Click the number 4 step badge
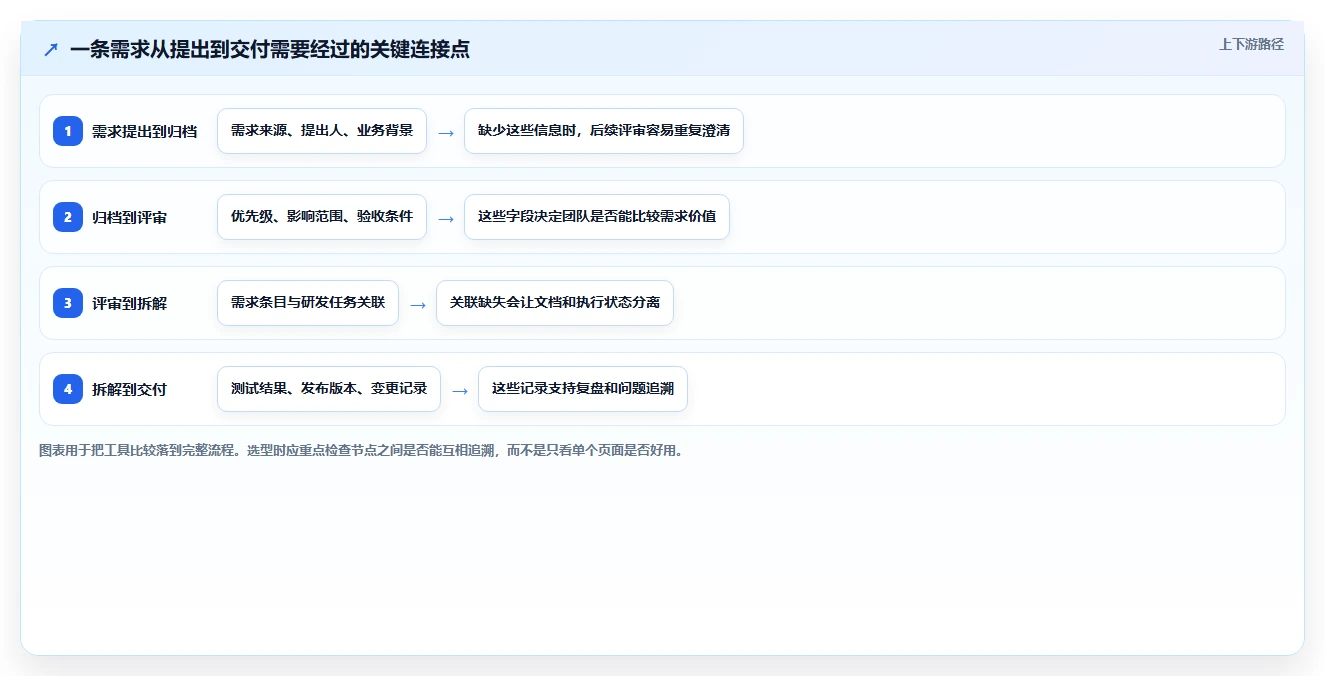Viewport: 1325px width, 676px height. click(68, 388)
